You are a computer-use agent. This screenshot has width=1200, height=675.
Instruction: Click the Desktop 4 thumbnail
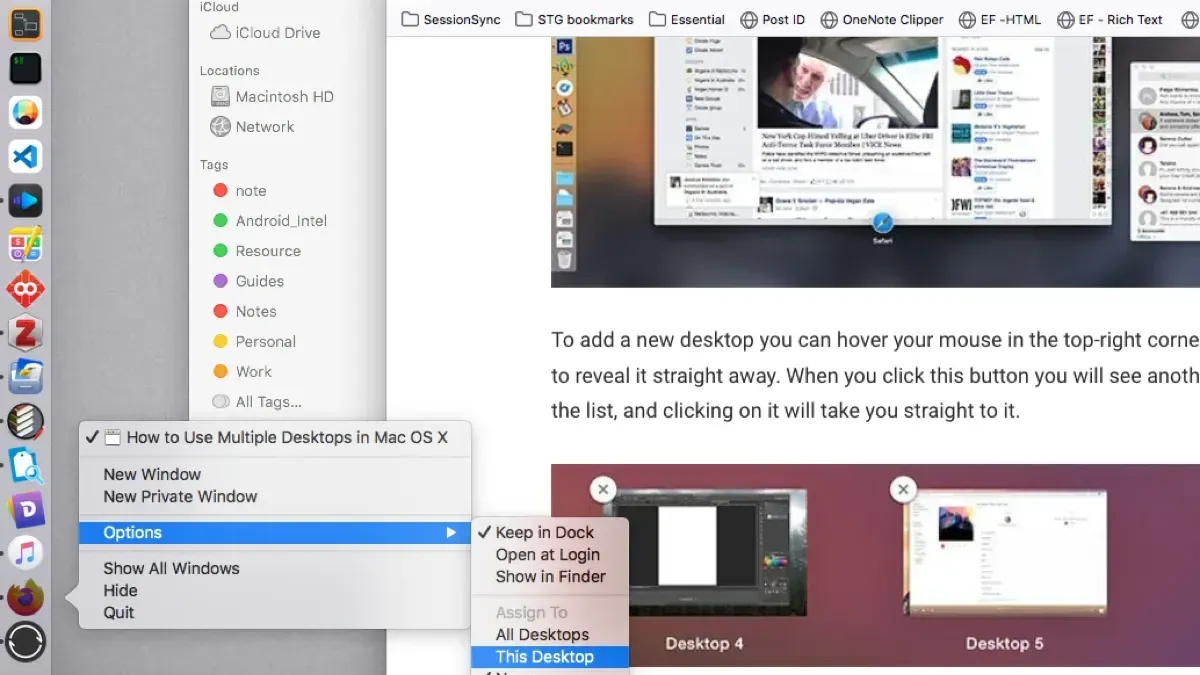(x=705, y=552)
